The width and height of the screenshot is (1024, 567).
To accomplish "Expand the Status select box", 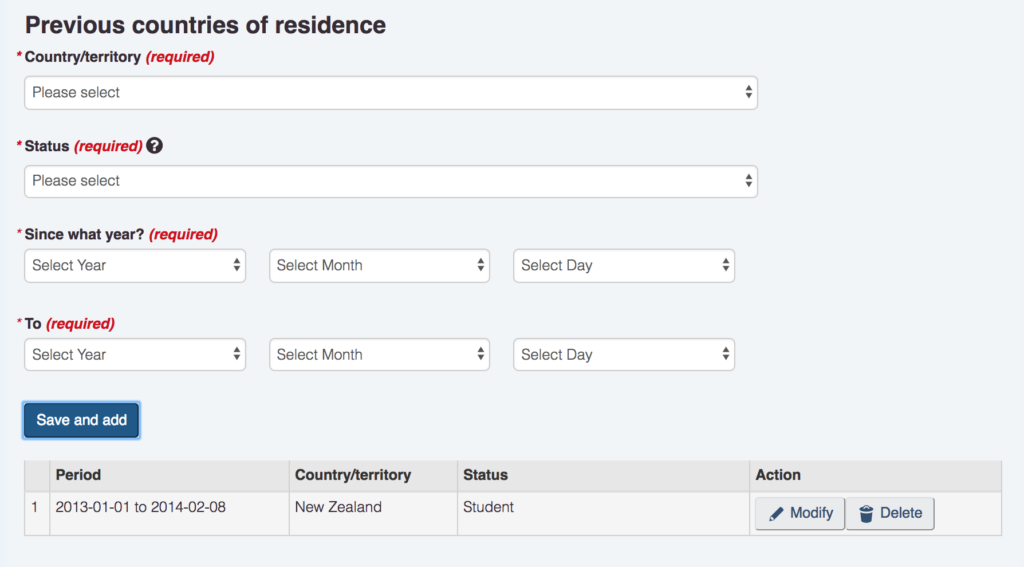I will tap(390, 181).
